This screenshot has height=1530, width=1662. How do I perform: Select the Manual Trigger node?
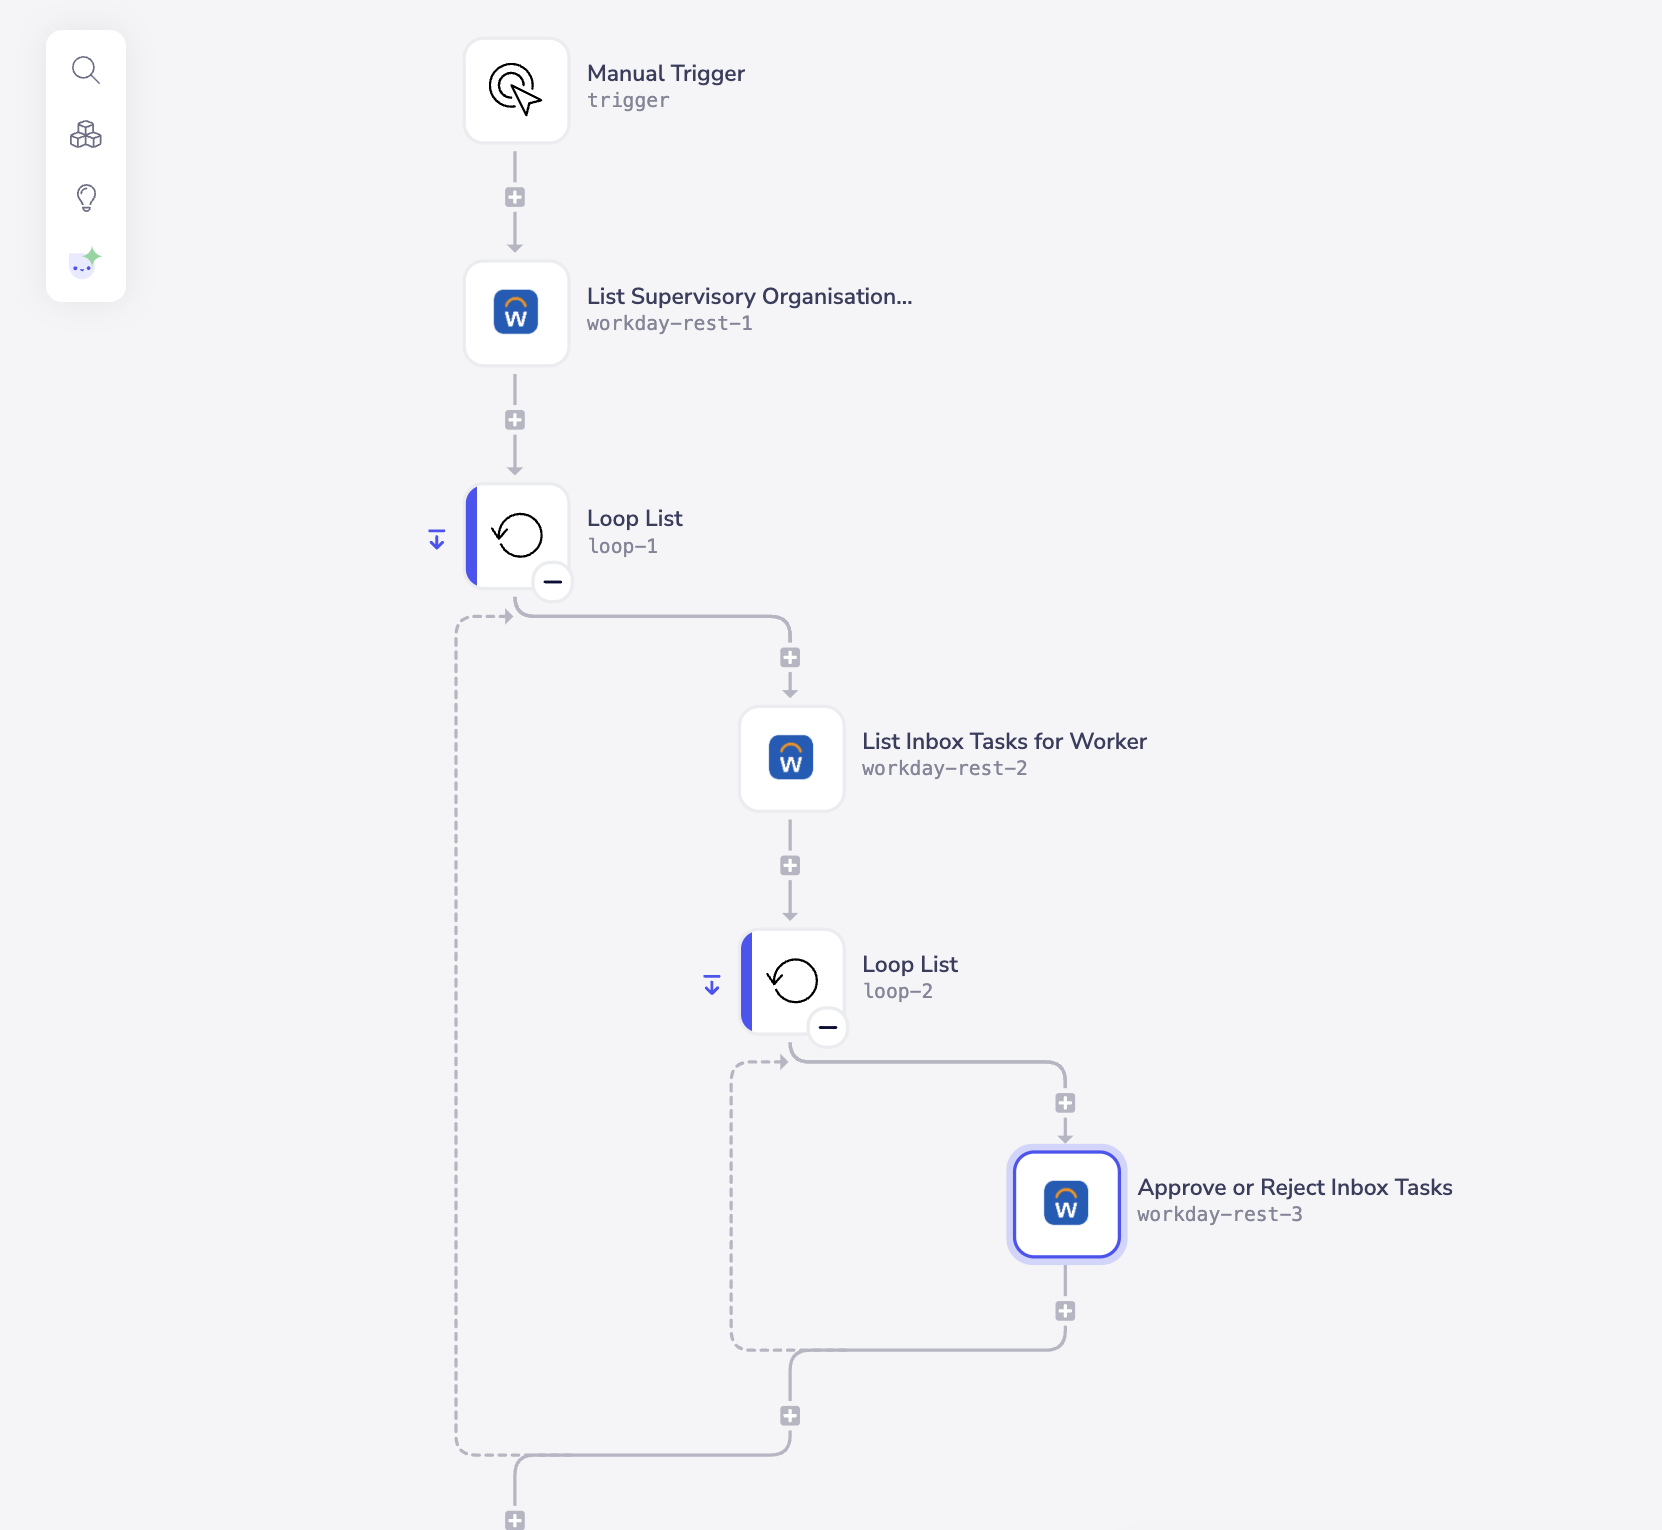pyautogui.click(x=516, y=91)
